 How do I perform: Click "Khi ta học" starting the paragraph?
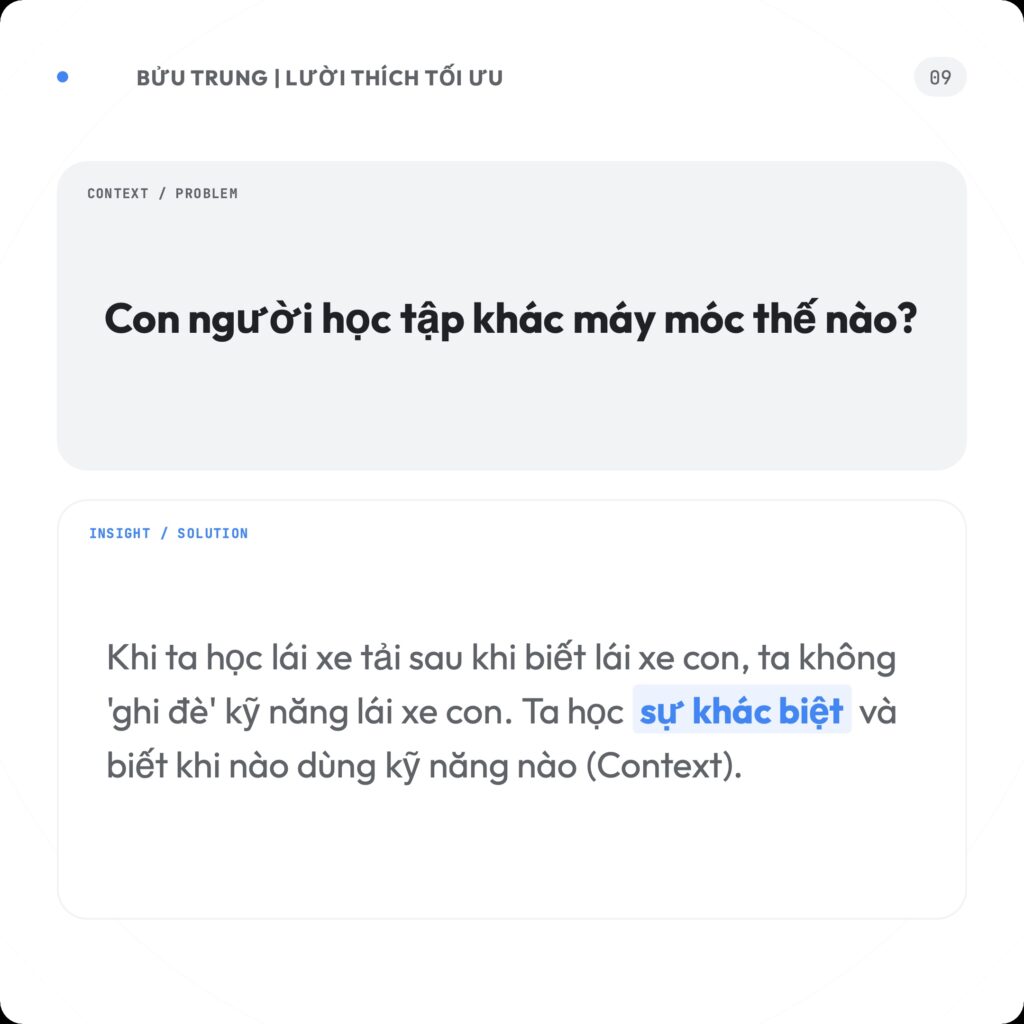click(169, 660)
